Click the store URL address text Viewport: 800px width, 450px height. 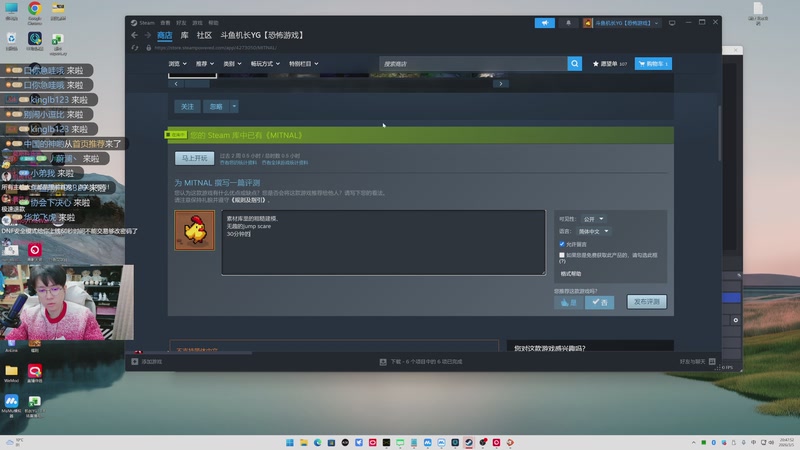coord(215,47)
